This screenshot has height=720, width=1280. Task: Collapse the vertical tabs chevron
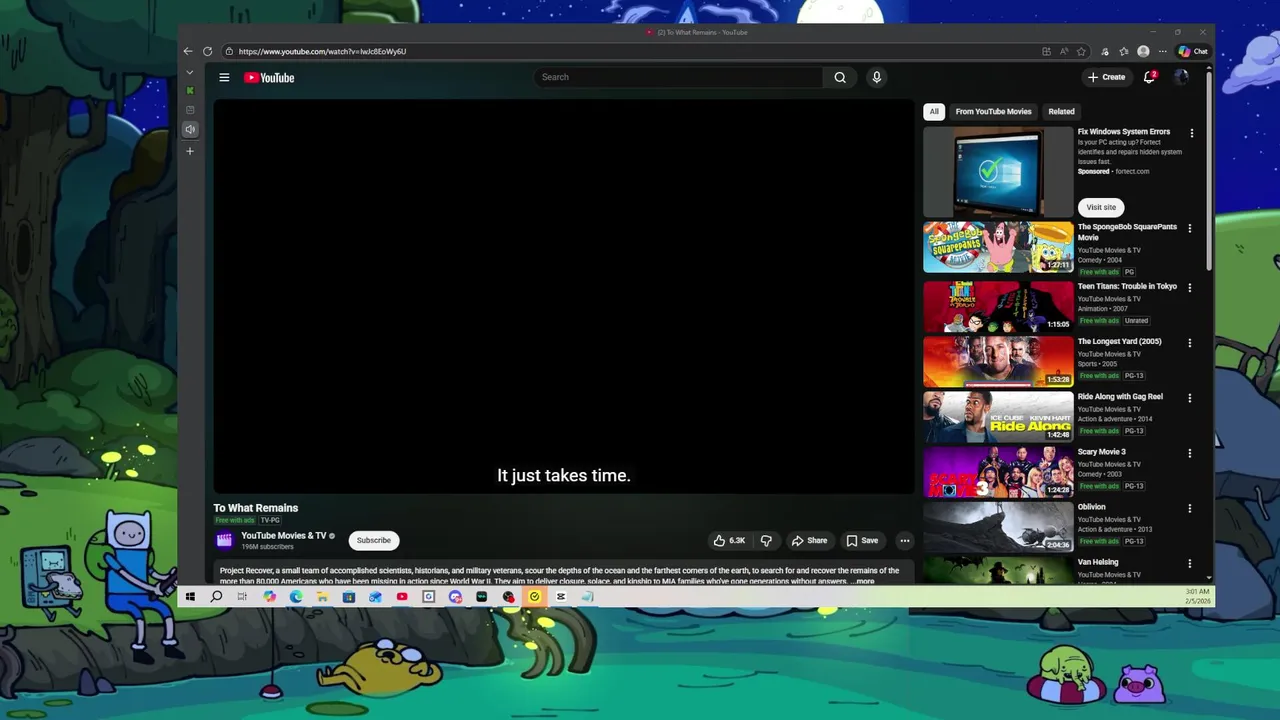tap(190, 72)
